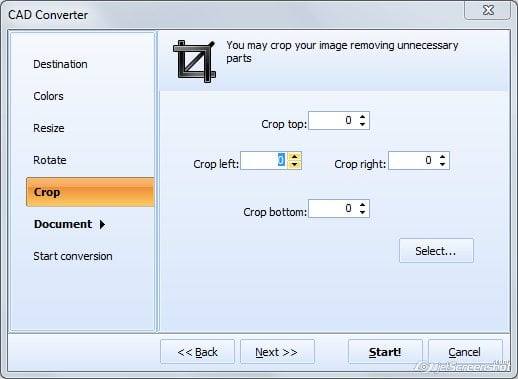This screenshot has height=379, width=518.
Task: Decrease Crop left value with down arrow
Action: coord(294,165)
